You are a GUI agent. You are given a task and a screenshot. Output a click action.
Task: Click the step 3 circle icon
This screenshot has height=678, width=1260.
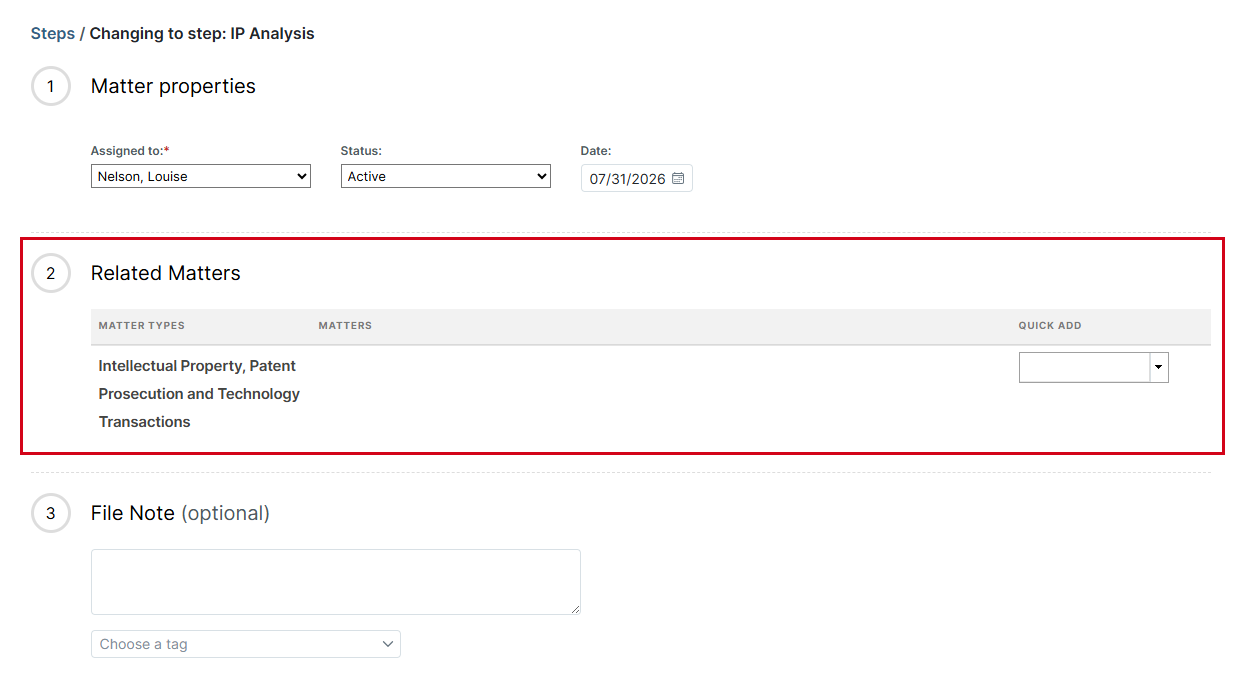(51, 513)
